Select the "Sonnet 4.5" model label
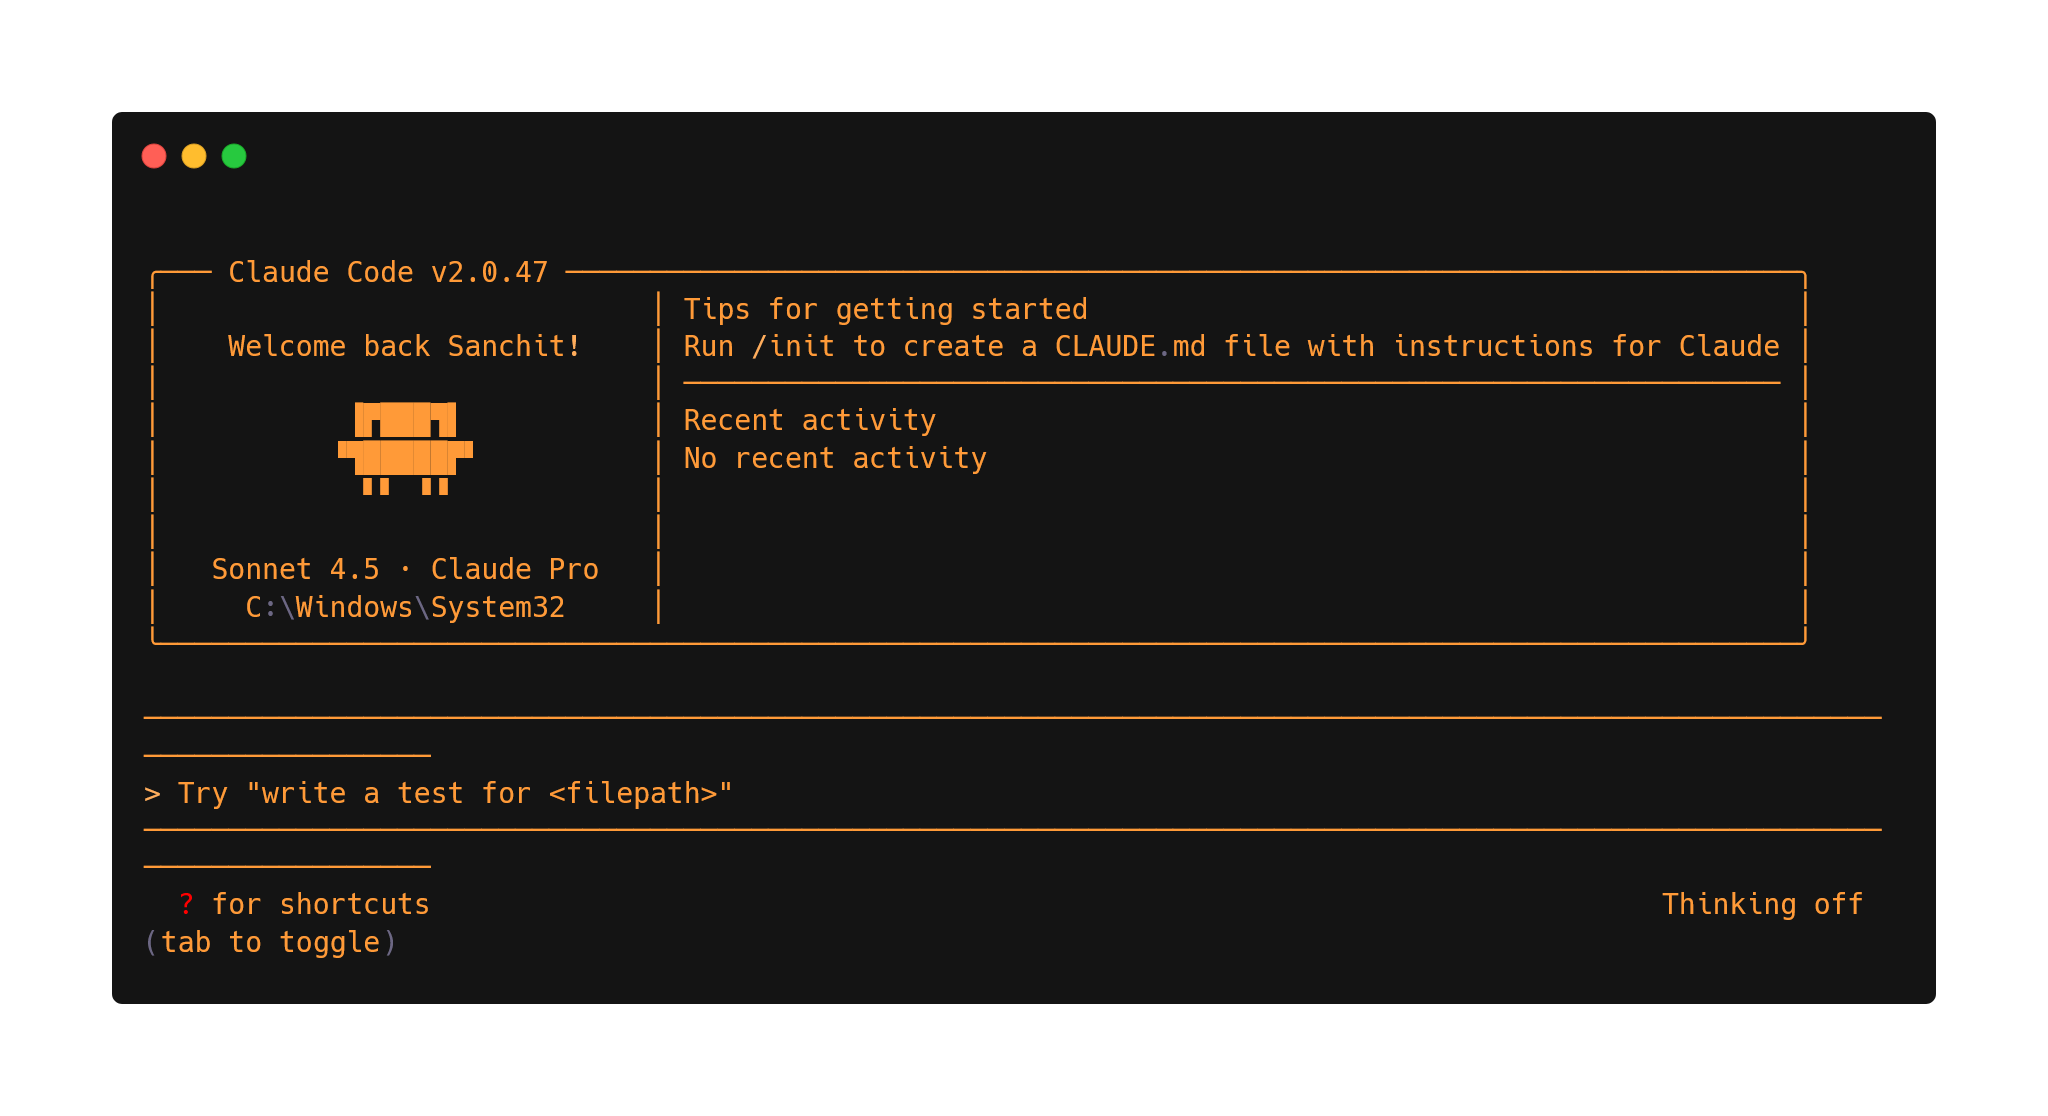The height and width of the screenshot is (1116, 2048). (295, 570)
